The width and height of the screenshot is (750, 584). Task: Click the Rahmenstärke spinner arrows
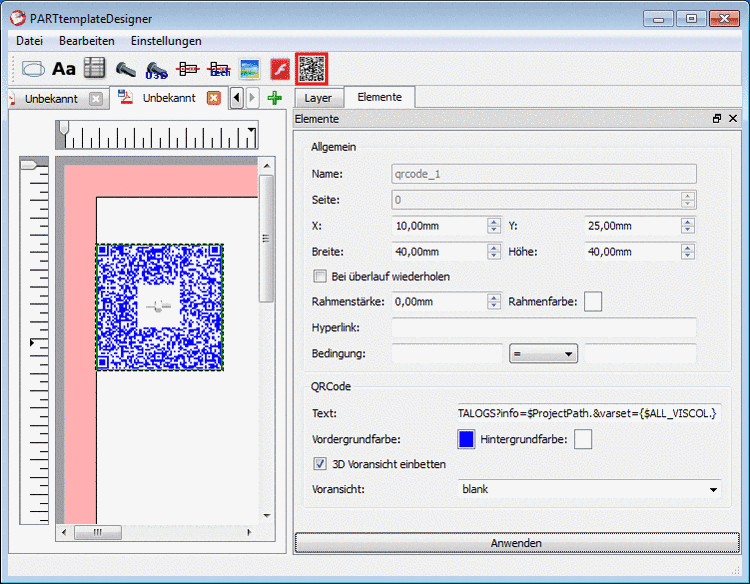[494, 302]
